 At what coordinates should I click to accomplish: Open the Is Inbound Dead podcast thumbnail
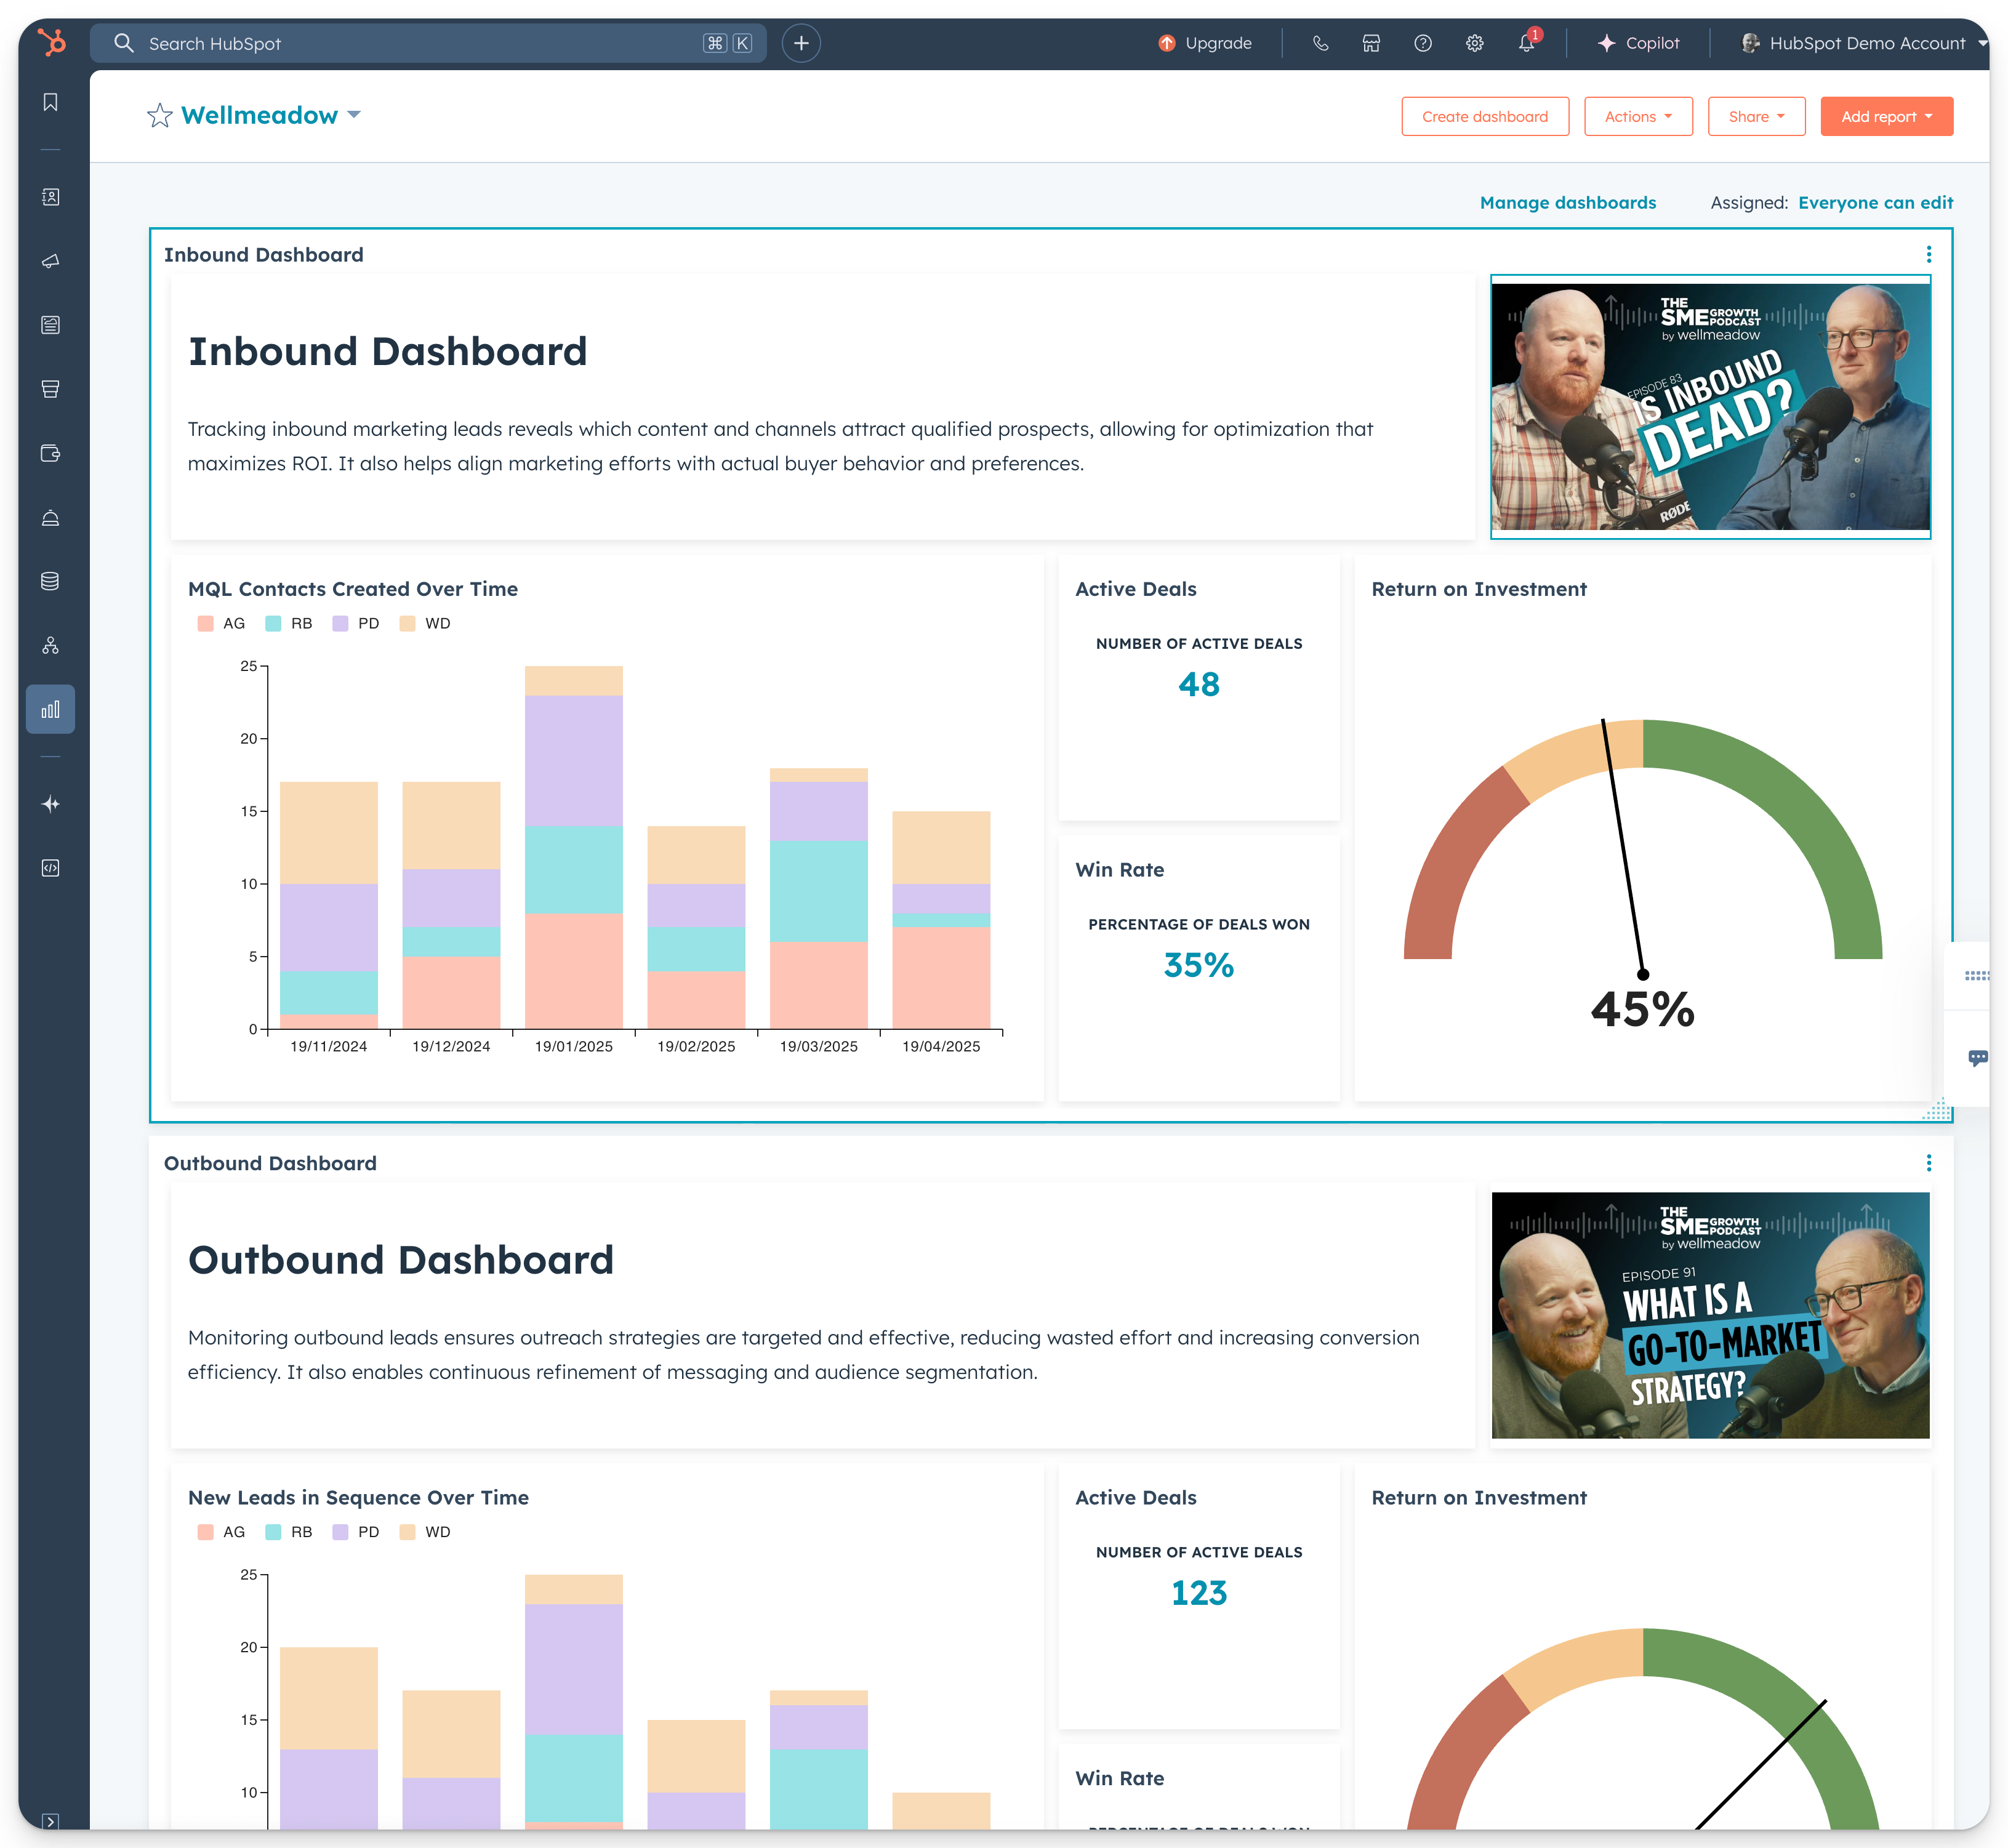pyautogui.click(x=1710, y=407)
